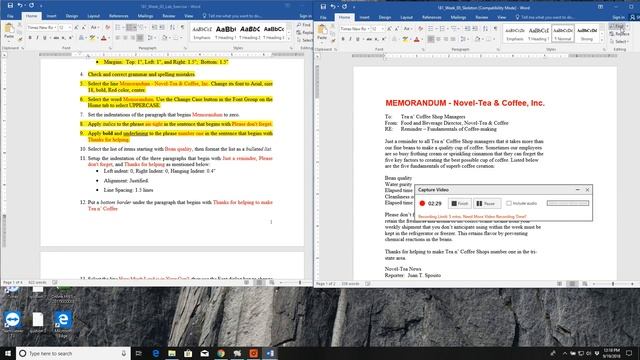Click Replace in right Word window Editing group
The width and height of the screenshot is (640, 360).
click(620, 34)
